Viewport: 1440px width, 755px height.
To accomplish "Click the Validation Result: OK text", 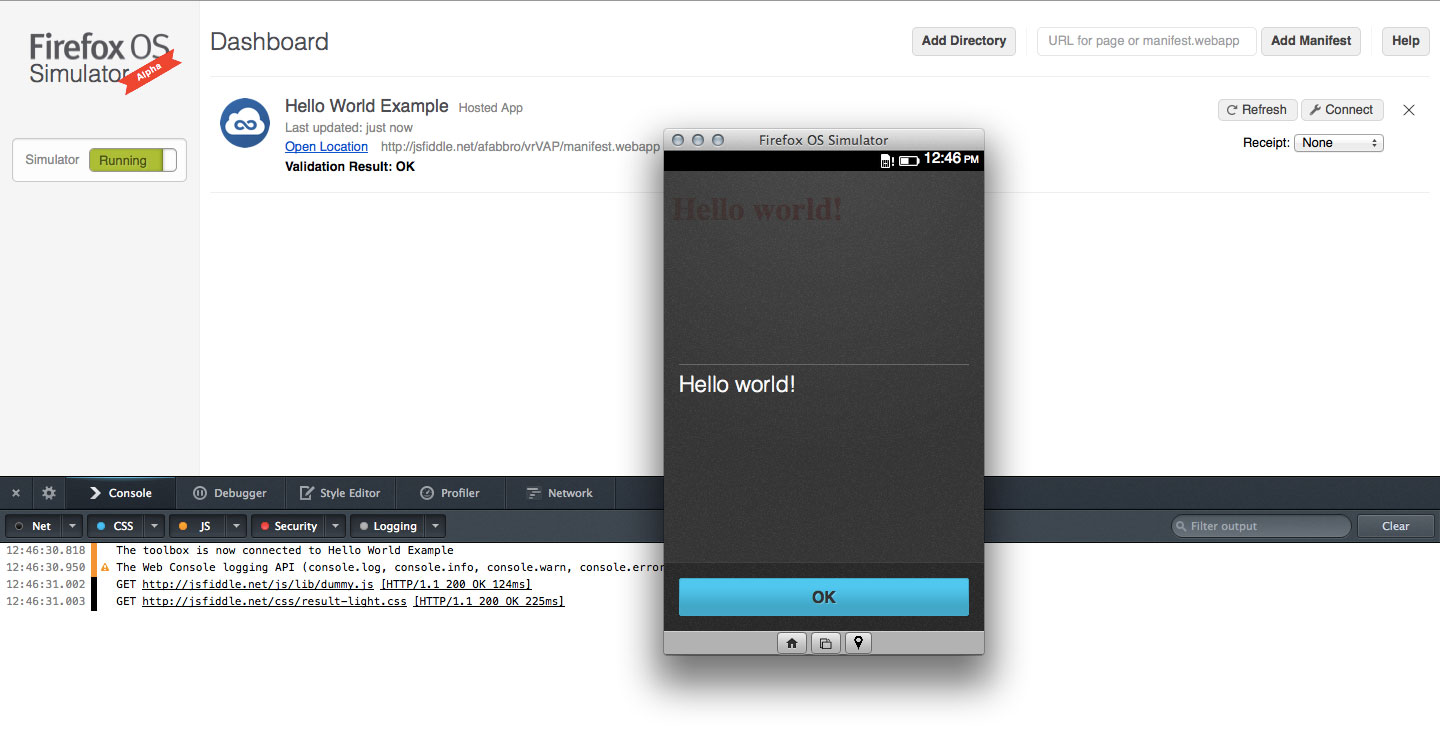I will click(x=350, y=167).
